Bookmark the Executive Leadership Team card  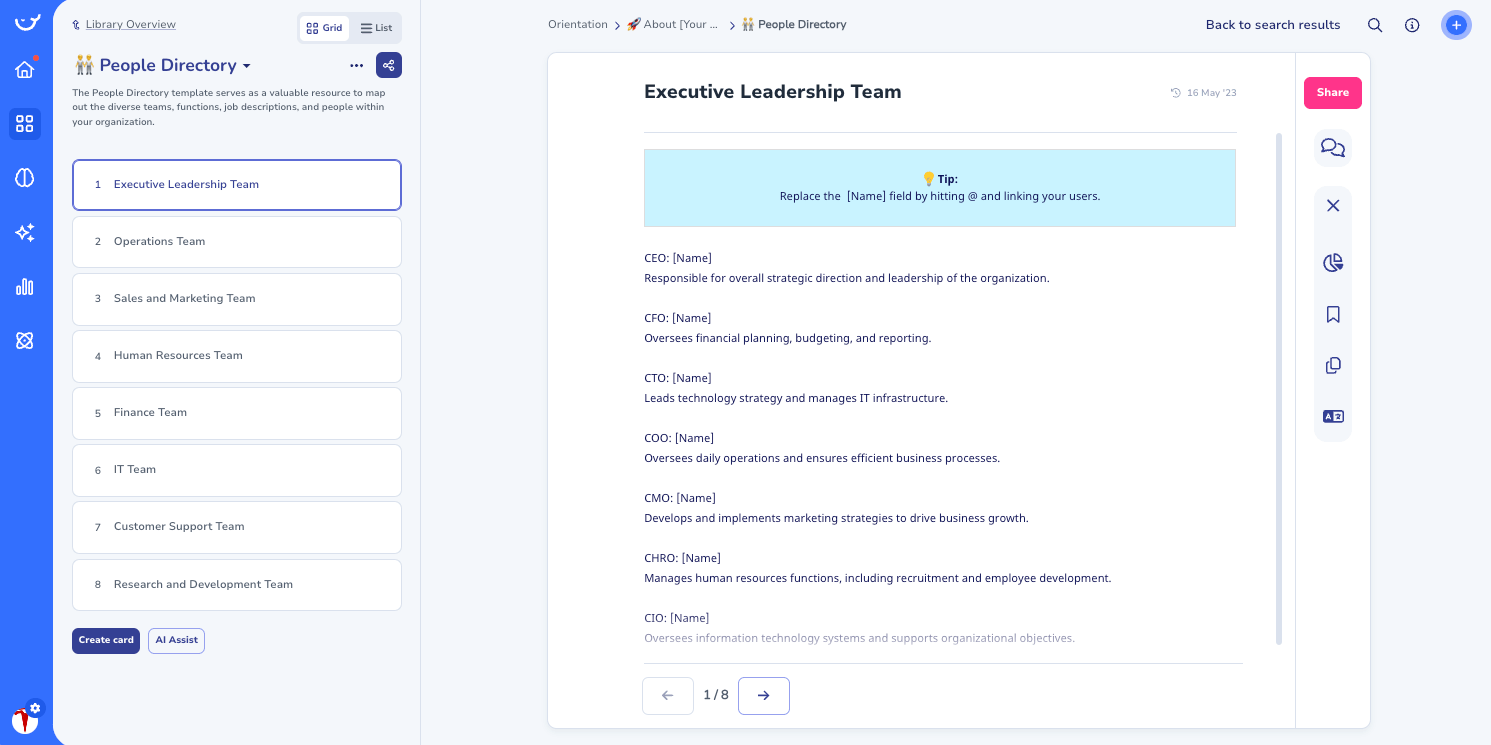[1333, 314]
